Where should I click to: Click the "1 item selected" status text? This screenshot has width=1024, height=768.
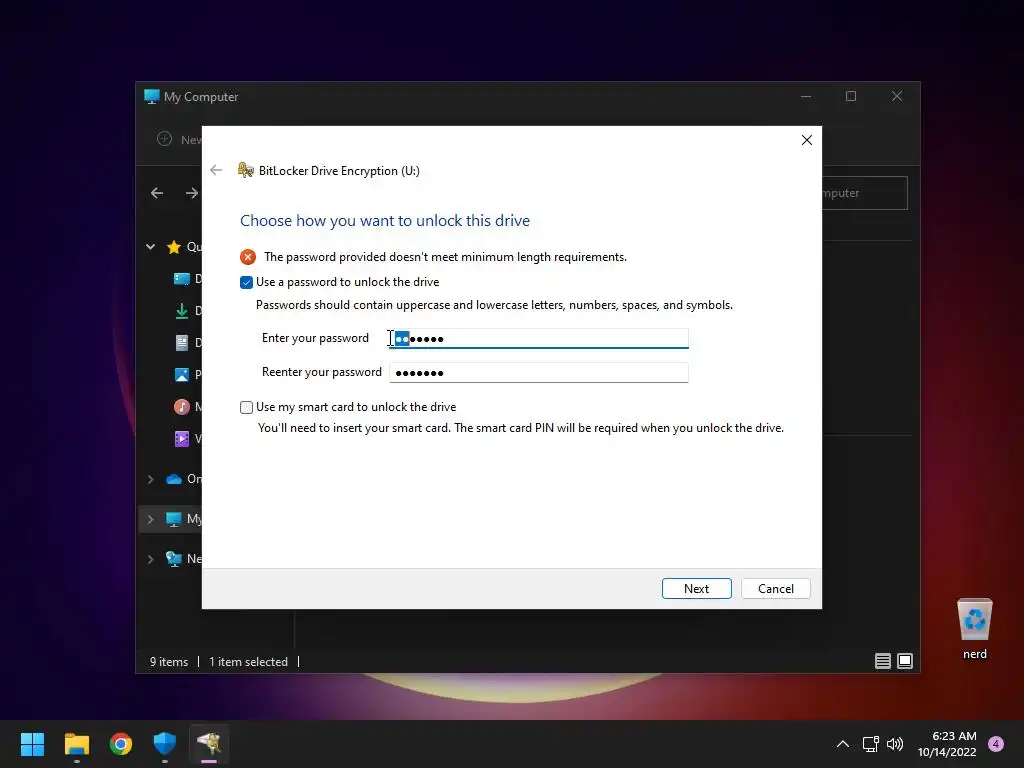248,662
